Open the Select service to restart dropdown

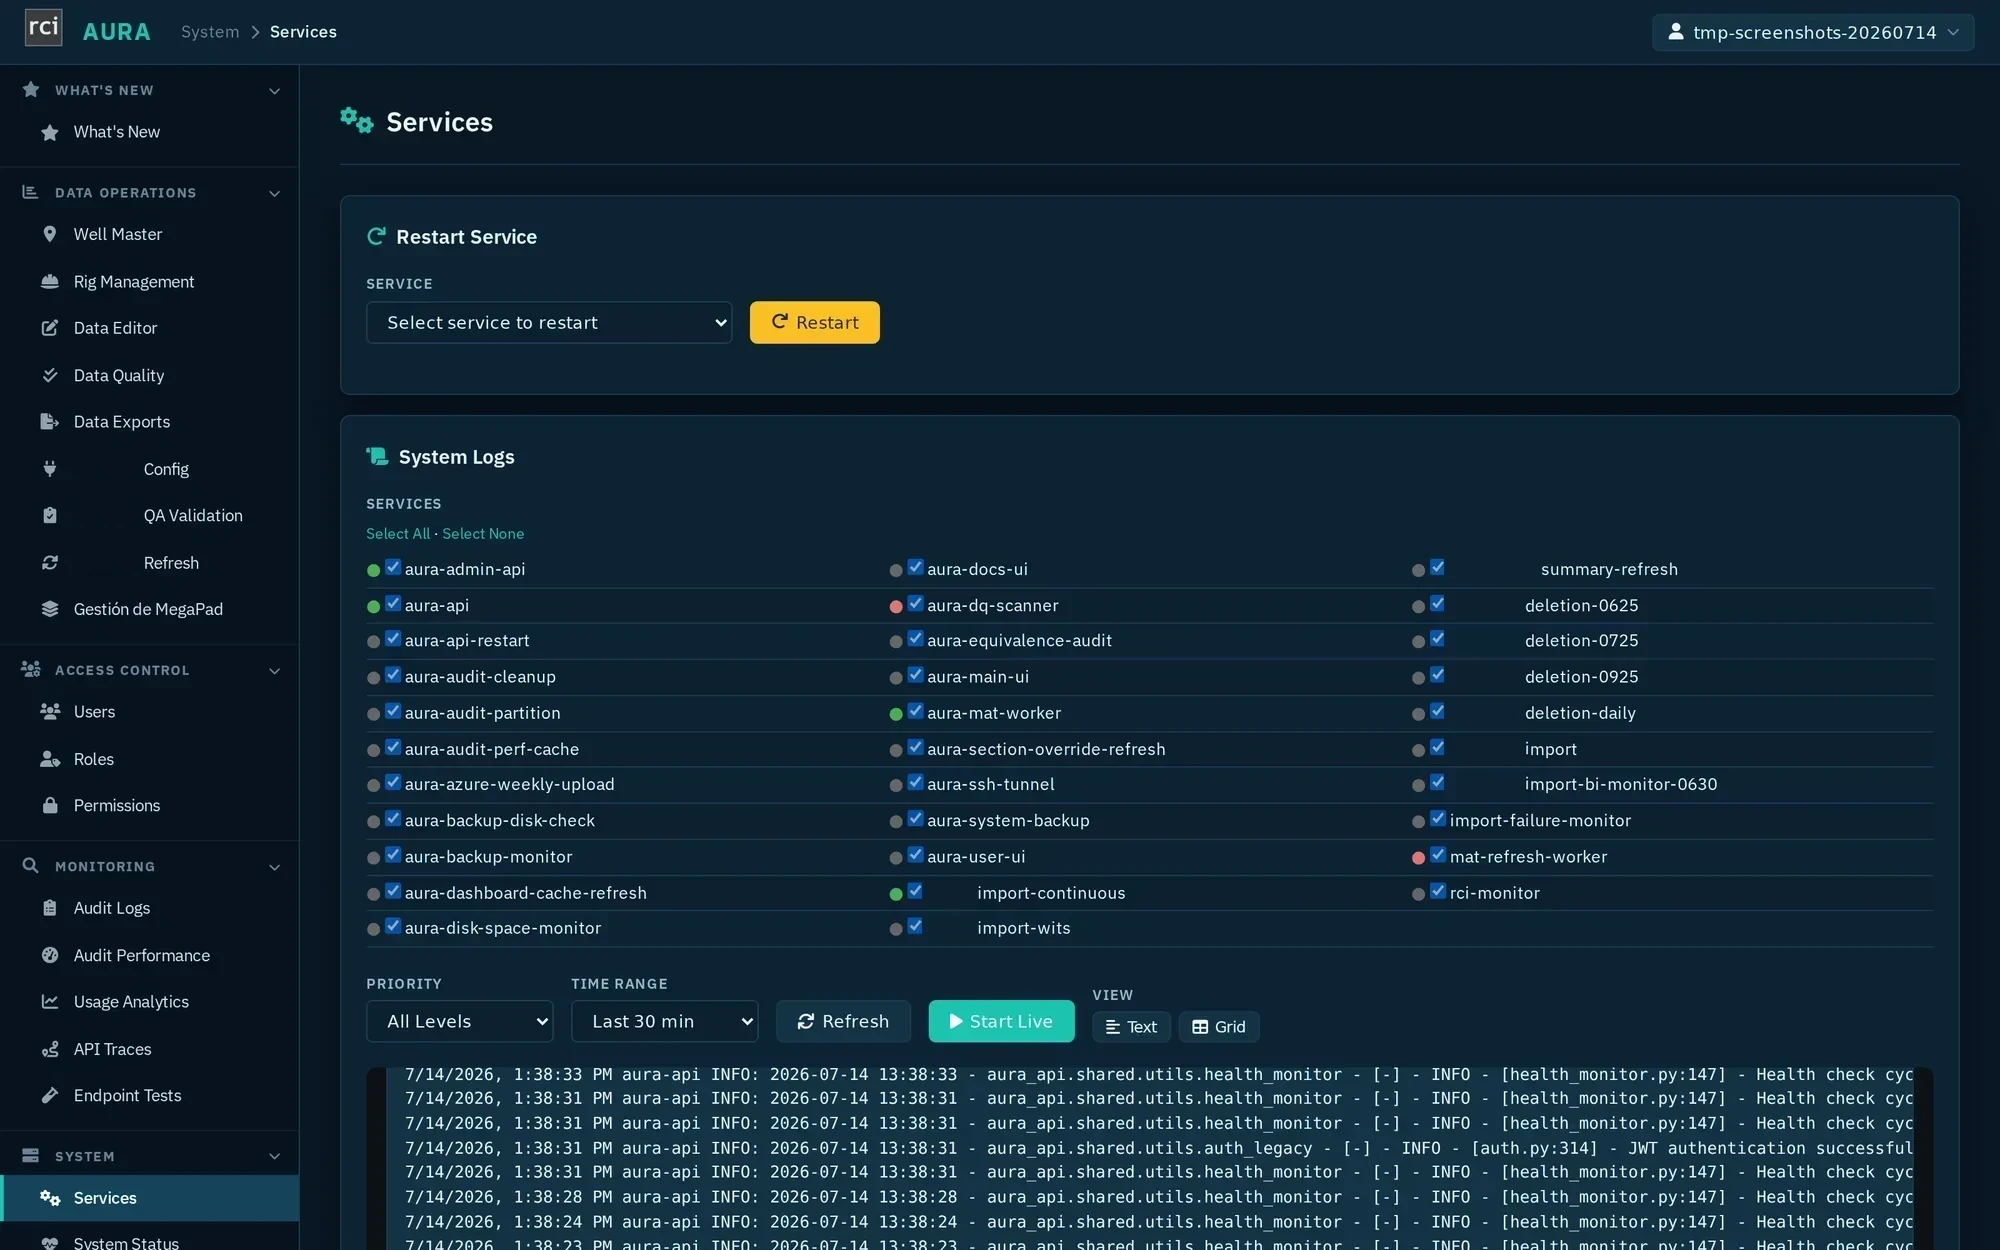click(549, 322)
